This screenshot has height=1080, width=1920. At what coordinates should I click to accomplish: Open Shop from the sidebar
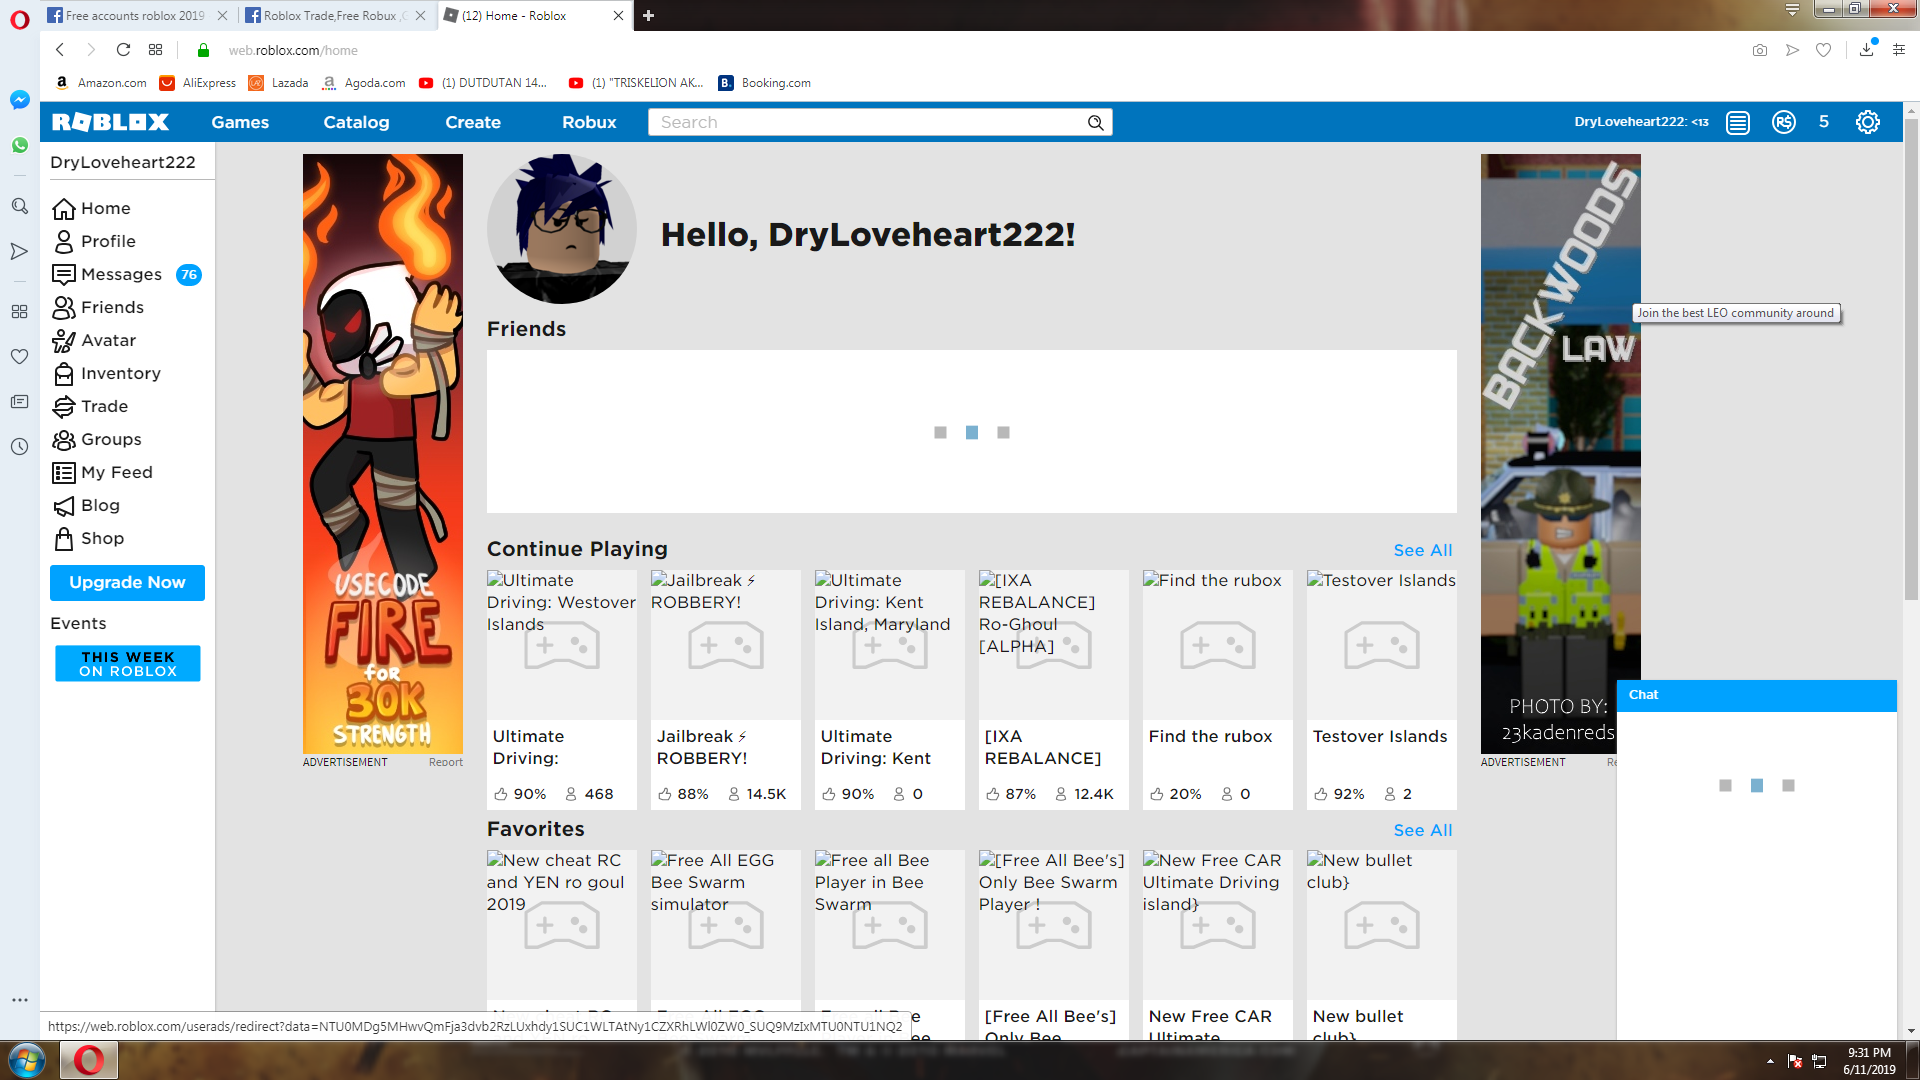coord(88,538)
